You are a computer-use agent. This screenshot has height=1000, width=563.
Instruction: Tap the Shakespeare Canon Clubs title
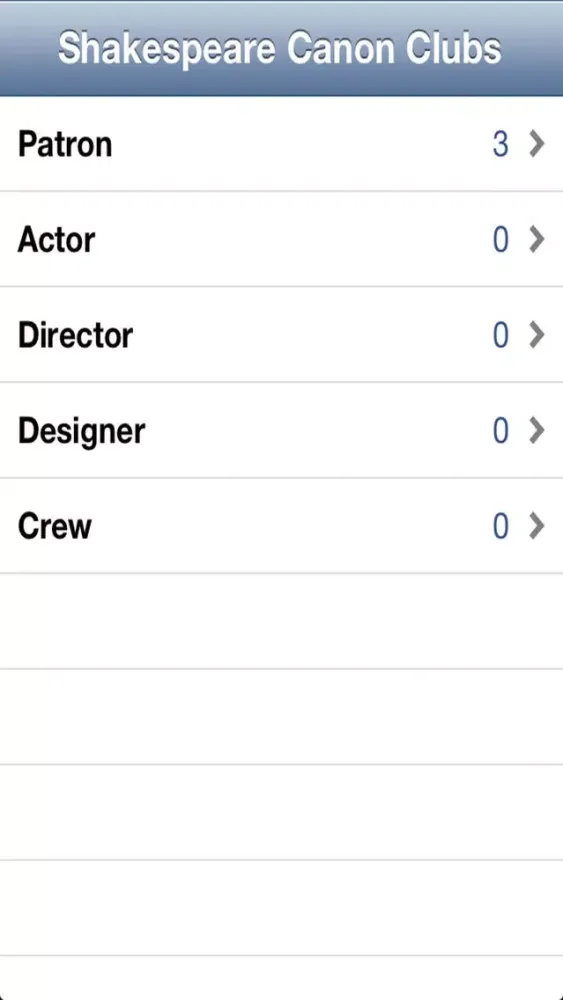[280, 49]
